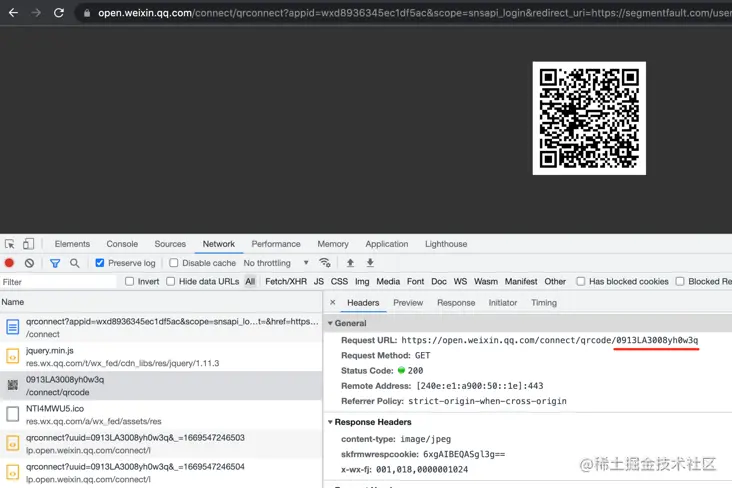
Task: Click the WeChat login QR code
Action: pyautogui.click(x=589, y=118)
